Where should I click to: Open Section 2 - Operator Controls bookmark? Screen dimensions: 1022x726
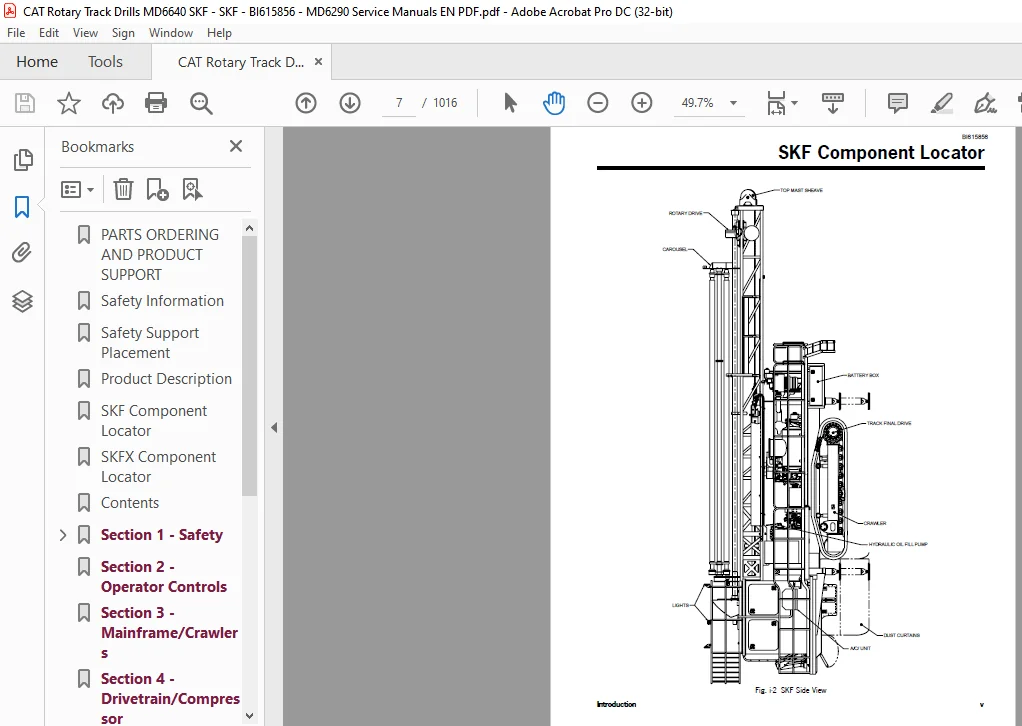(x=164, y=577)
